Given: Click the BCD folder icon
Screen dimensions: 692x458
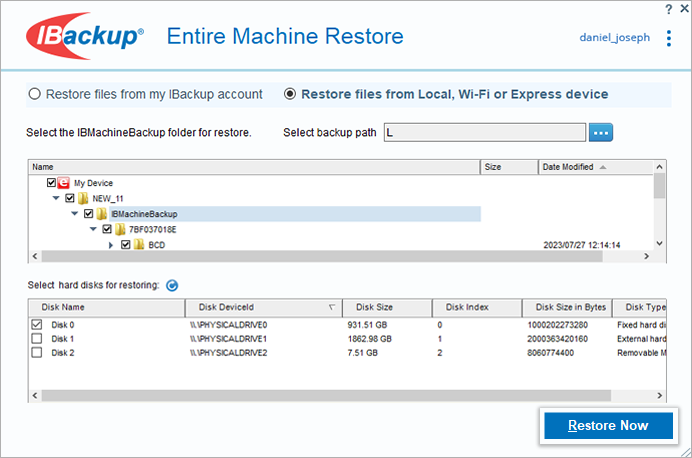Looking at the screenshot, I should [139, 244].
